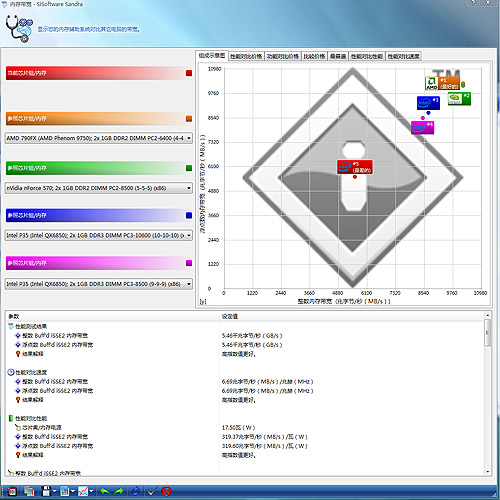Screen dimensions: 500x500
Task: Click the red pin icon beside first 结果解释
Action: [x=18, y=354]
